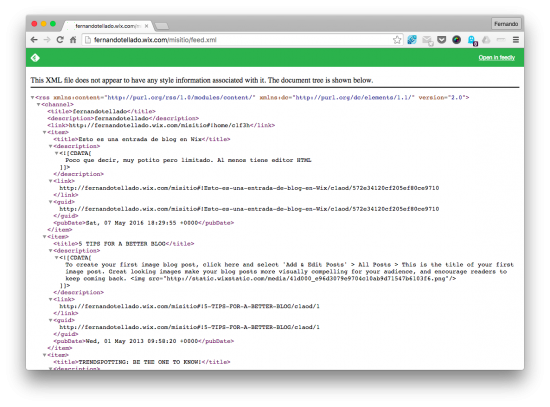Click the Open in feedly link
This screenshot has height=407, width=550.
(497, 58)
